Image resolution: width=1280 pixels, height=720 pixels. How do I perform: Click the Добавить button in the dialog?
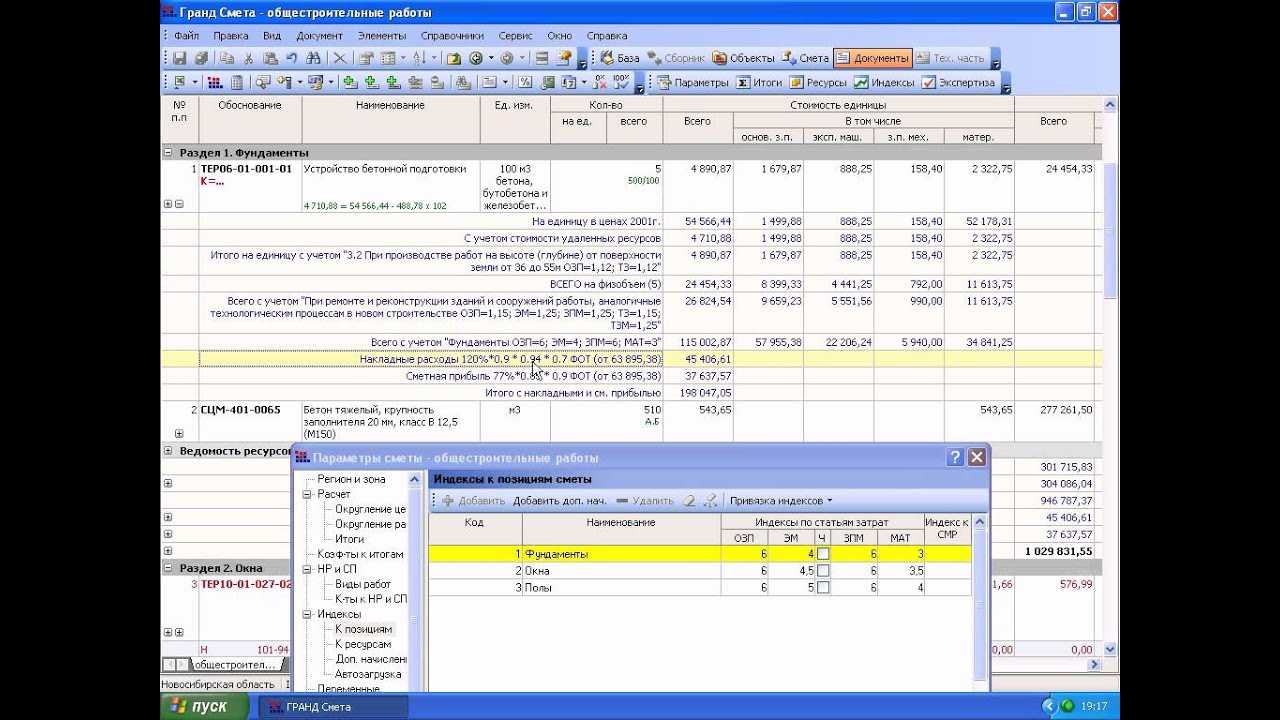pos(474,500)
